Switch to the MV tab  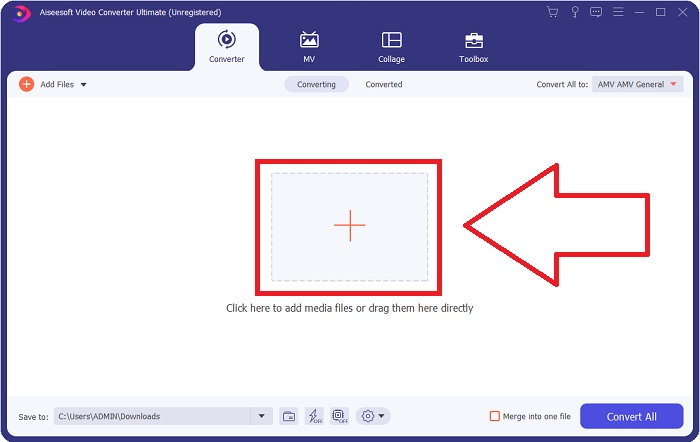click(309, 46)
